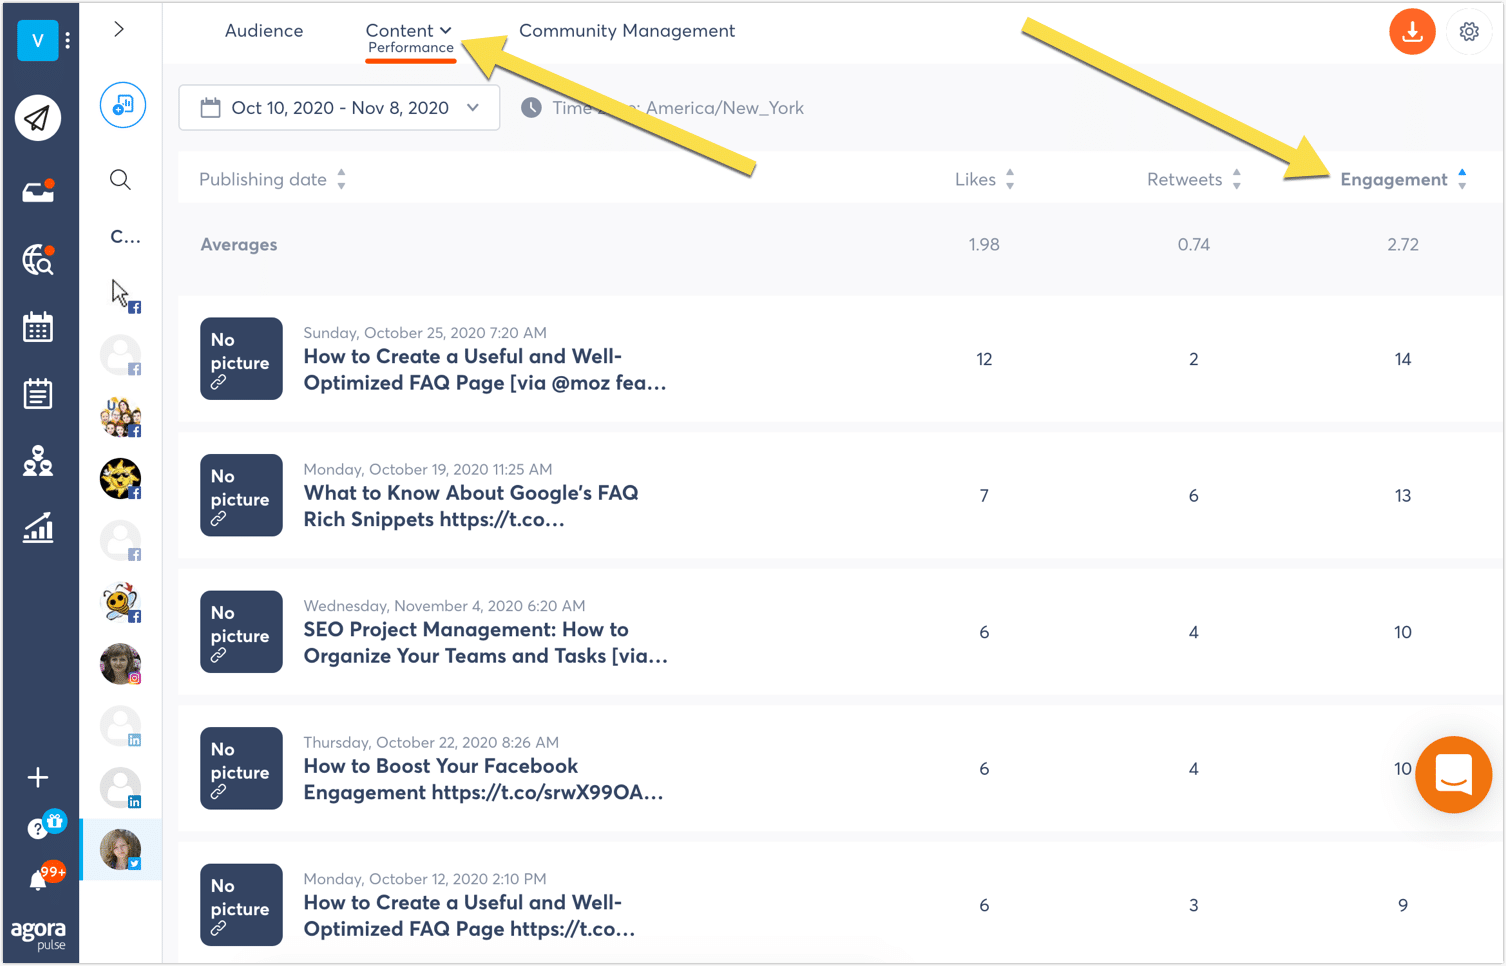Open the settings gear icon

pyautogui.click(x=1468, y=32)
